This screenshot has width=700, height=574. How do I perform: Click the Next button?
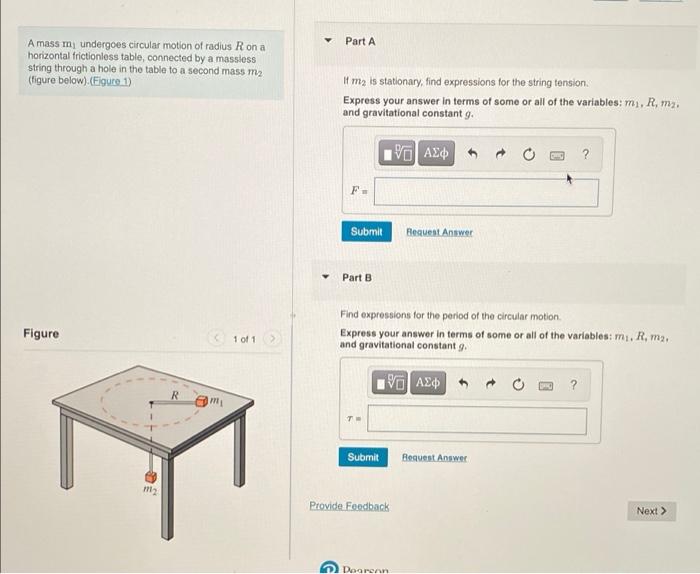coord(651,511)
